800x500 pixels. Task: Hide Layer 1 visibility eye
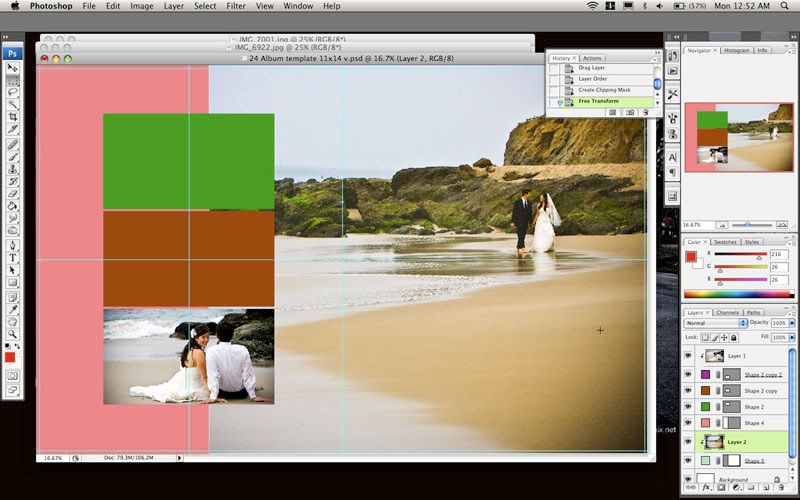click(688, 355)
